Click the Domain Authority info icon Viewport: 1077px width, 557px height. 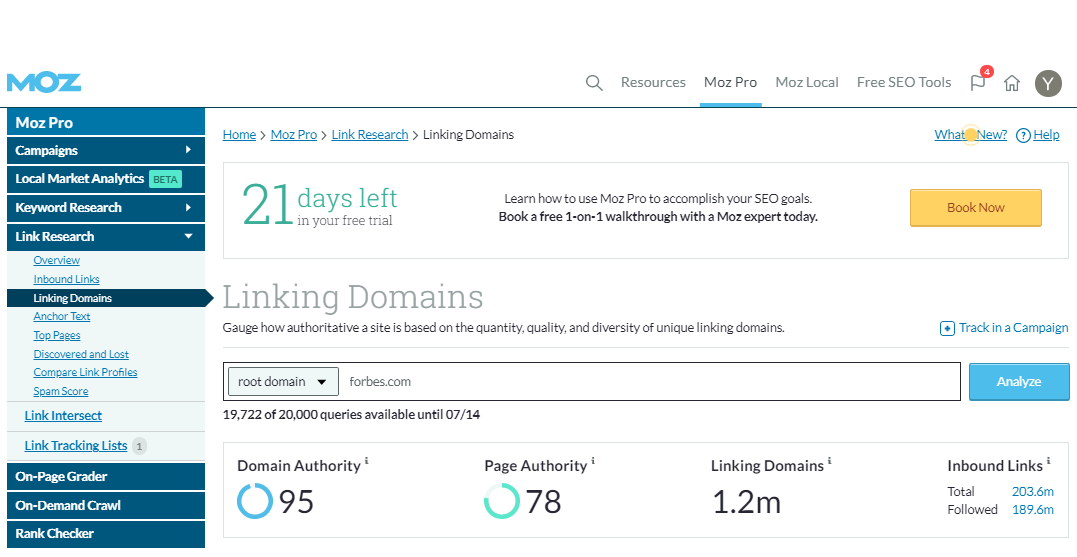(367, 461)
